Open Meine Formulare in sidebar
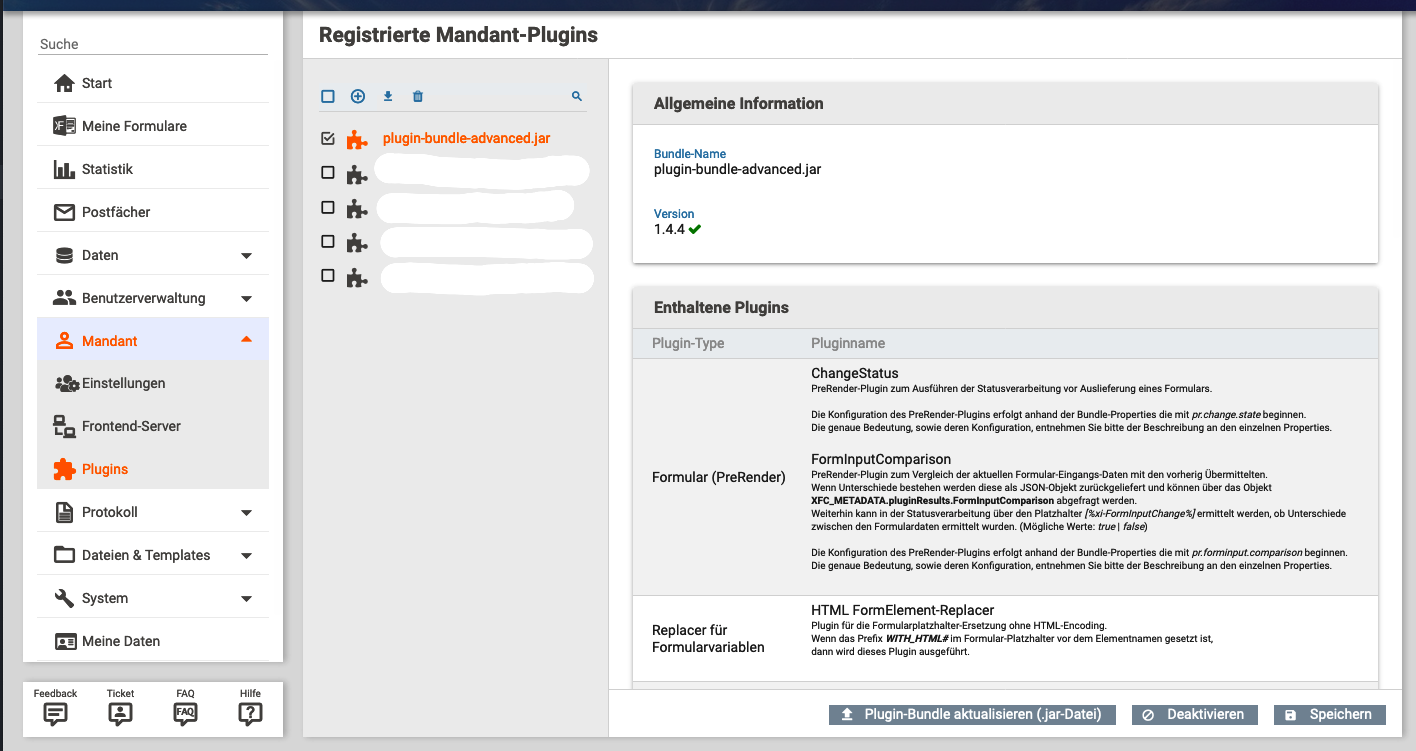Viewport: 1416px width, 751px height. coord(134,126)
